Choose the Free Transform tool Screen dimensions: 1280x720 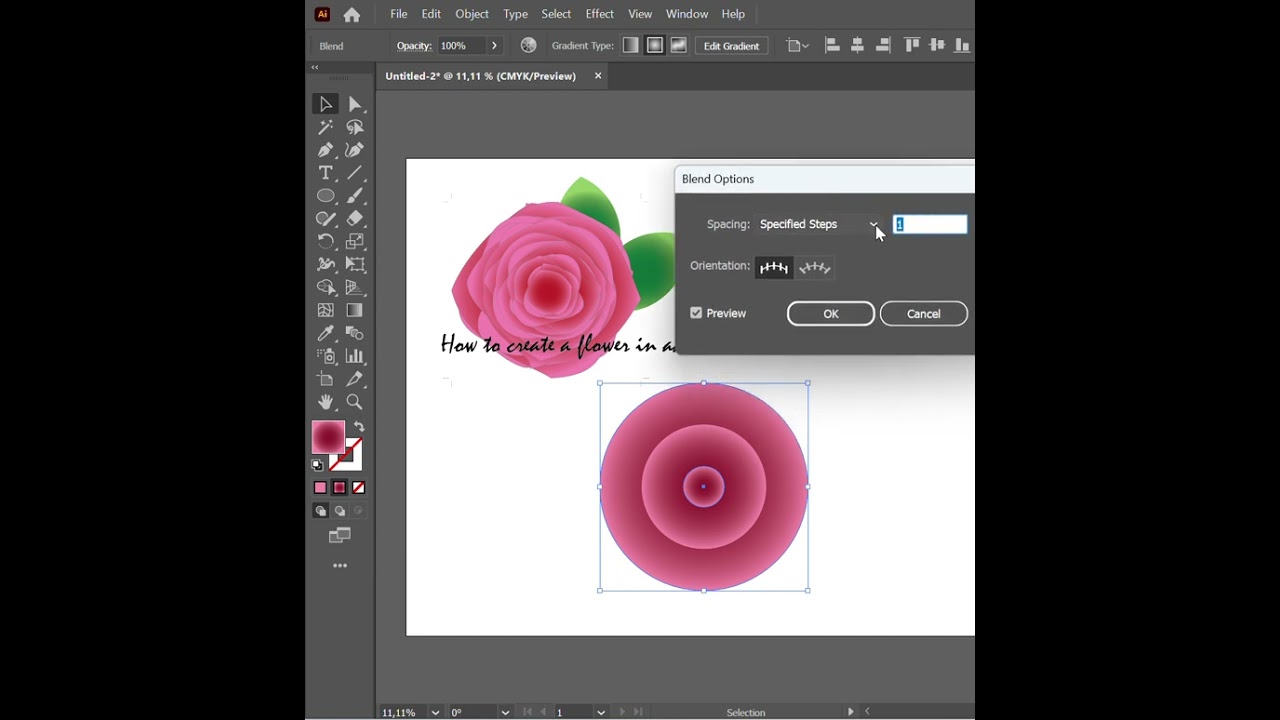(355, 264)
